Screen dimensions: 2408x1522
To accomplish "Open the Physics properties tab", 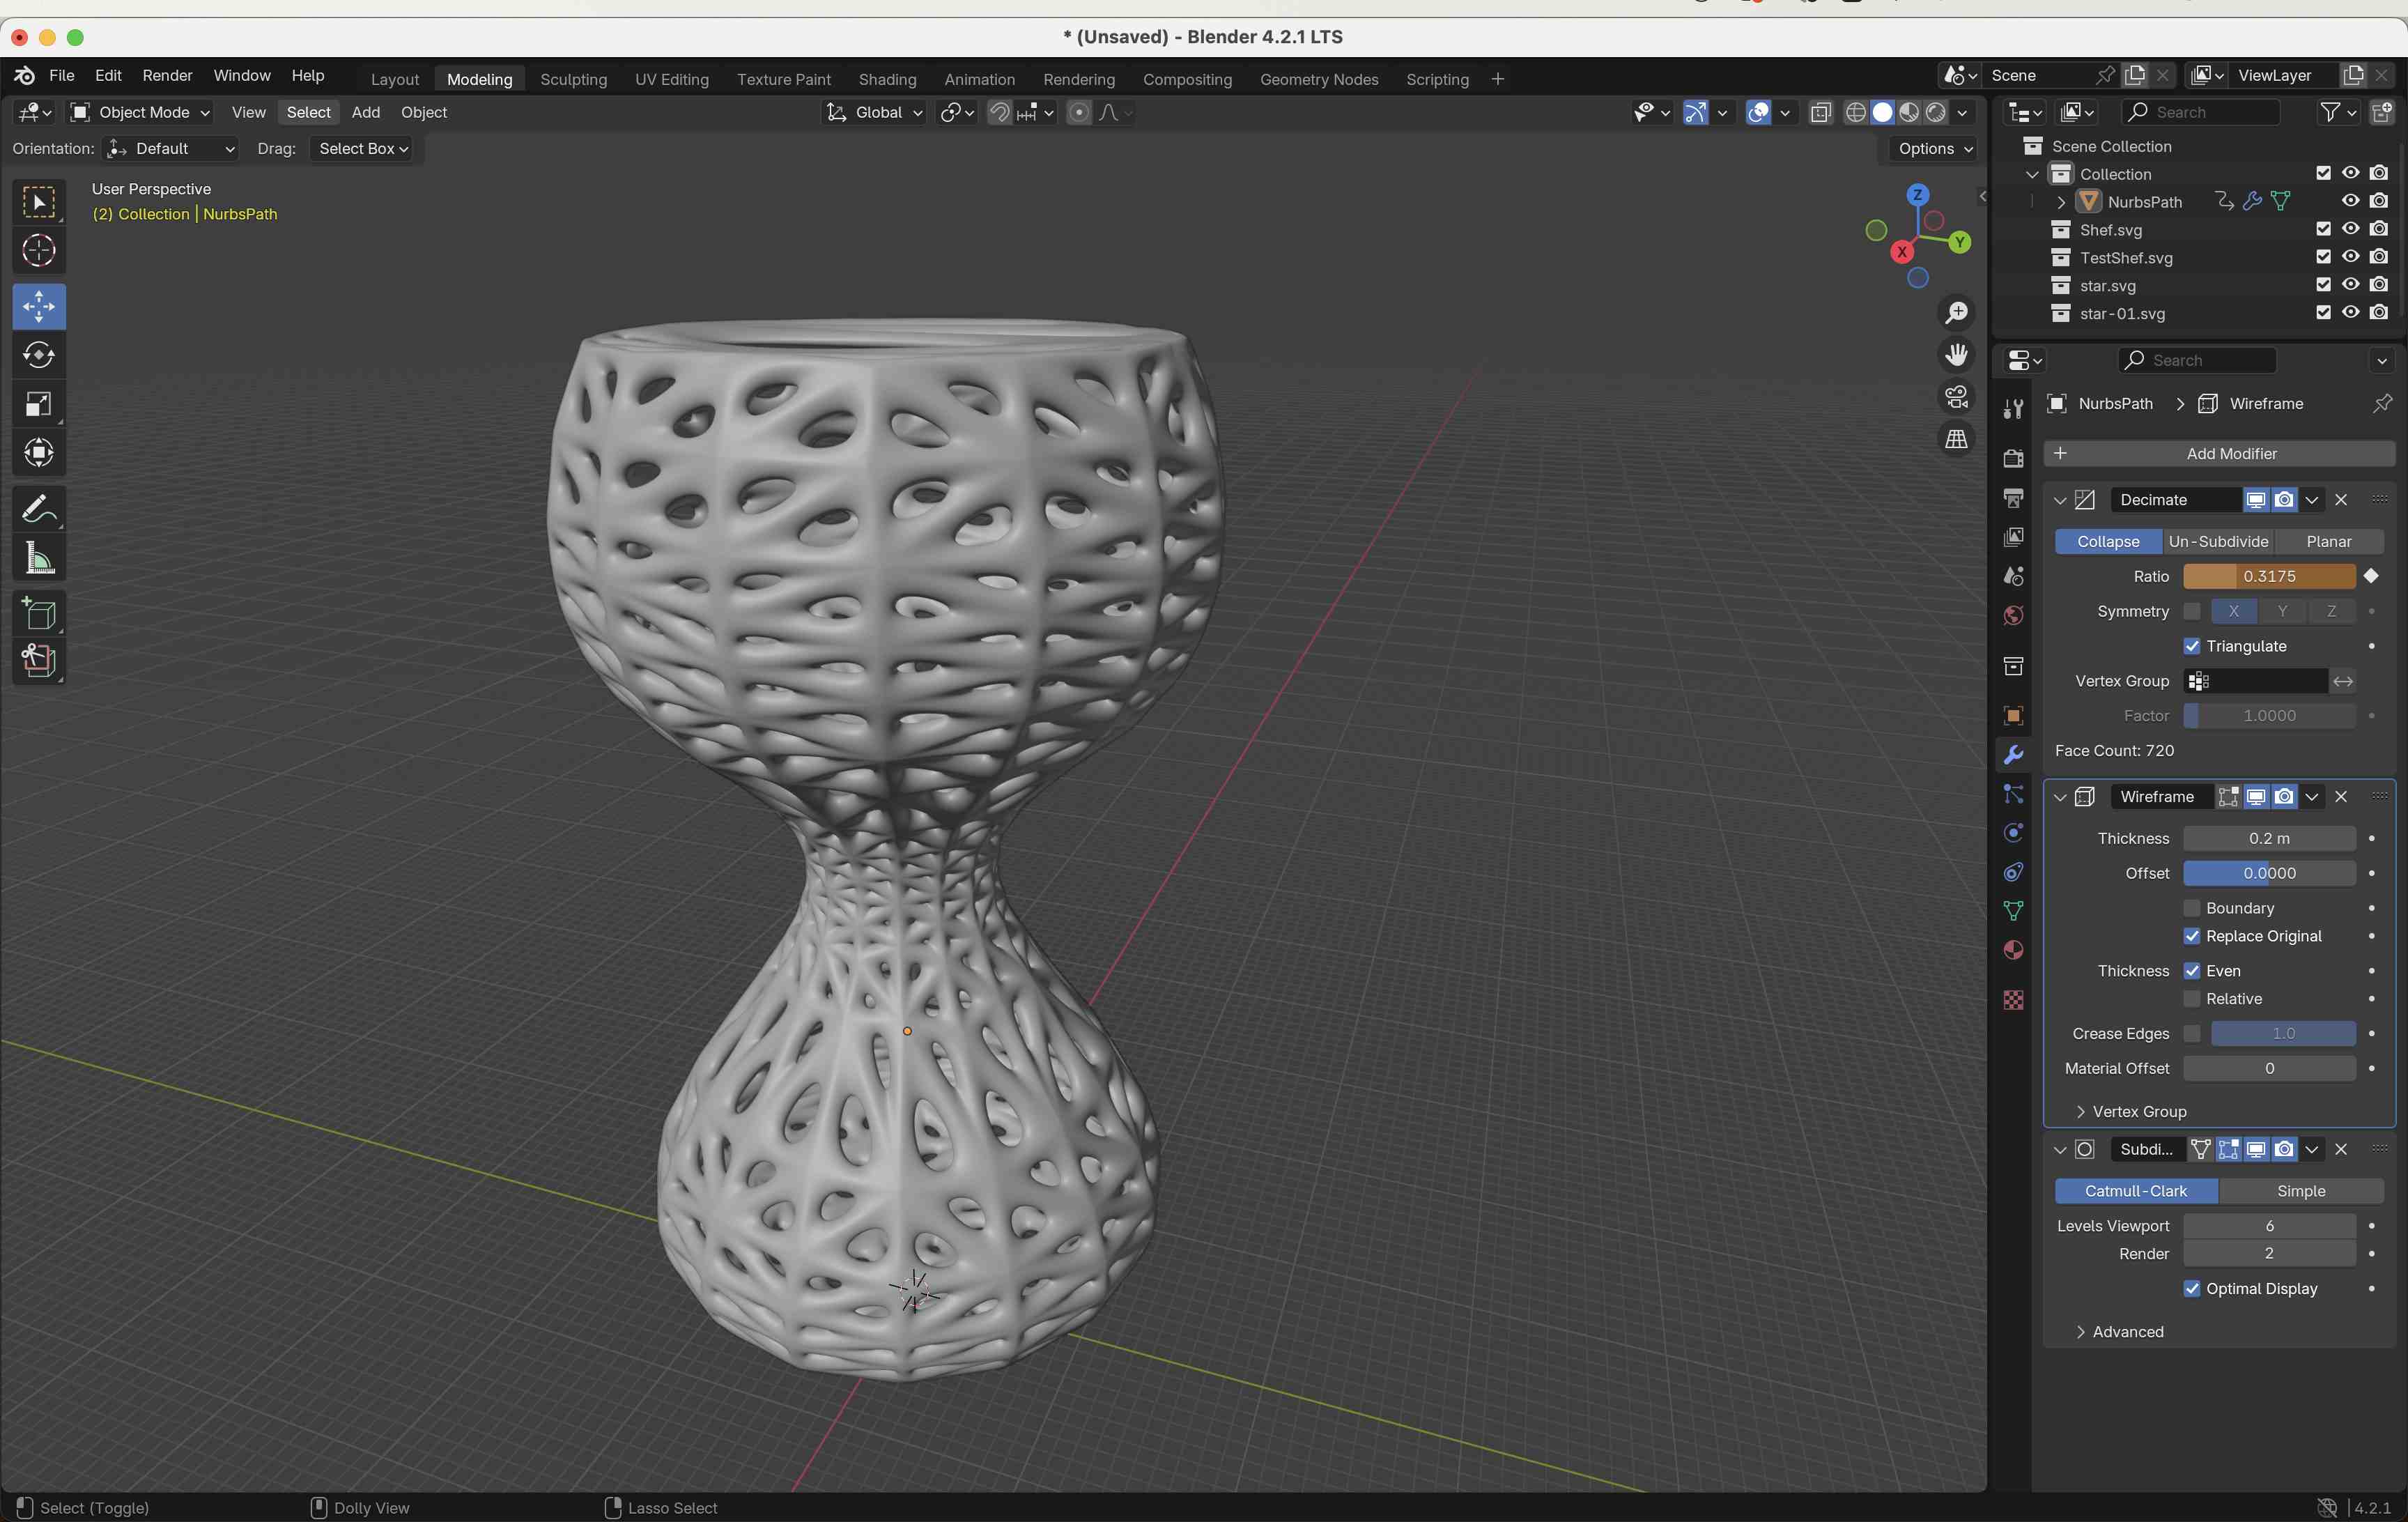I will click(2013, 833).
